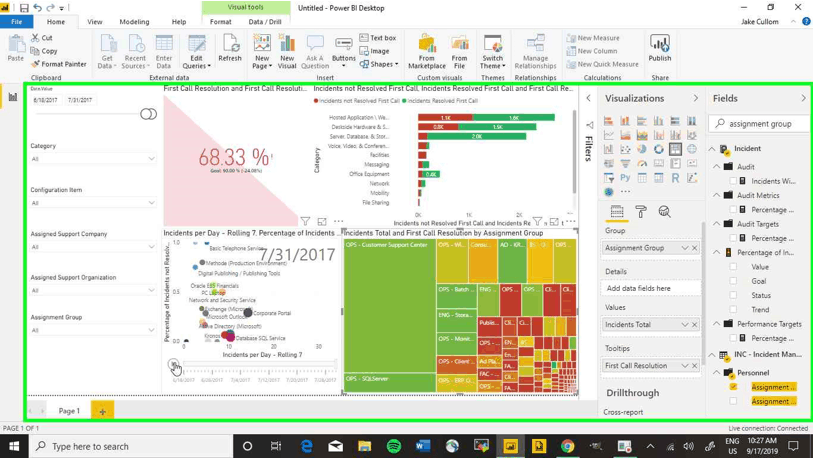Collapse the Audit Metrics folder
Viewport: 815px width, 459px height.
(717, 195)
